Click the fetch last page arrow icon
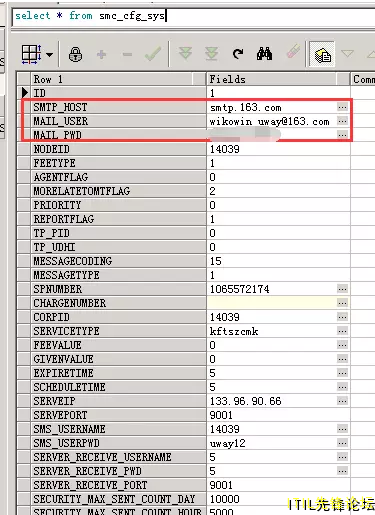 click(211, 54)
